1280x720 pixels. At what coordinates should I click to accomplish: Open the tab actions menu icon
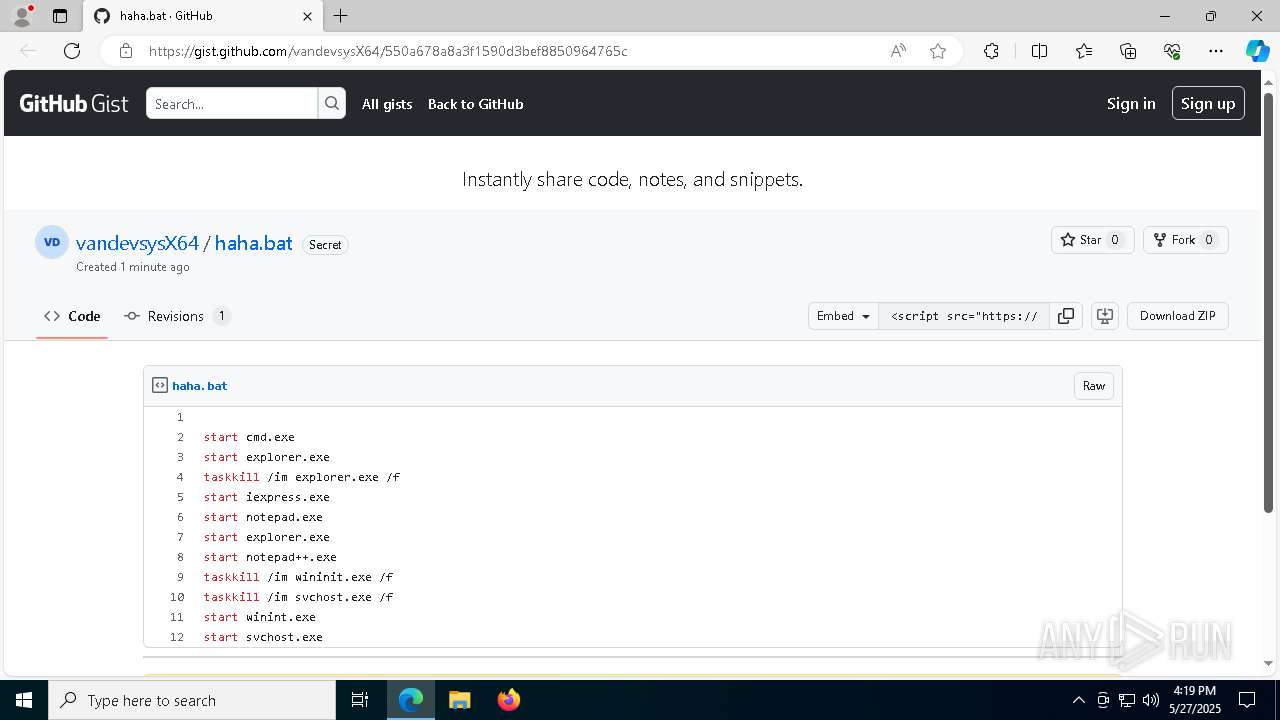tap(60, 16)
